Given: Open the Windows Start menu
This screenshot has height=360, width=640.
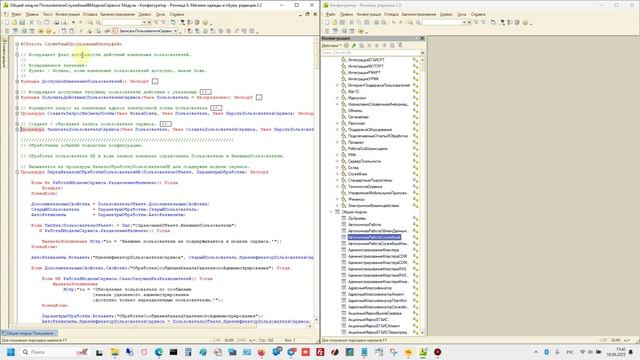Looking at the screenshot, I should tap(11, 352).
